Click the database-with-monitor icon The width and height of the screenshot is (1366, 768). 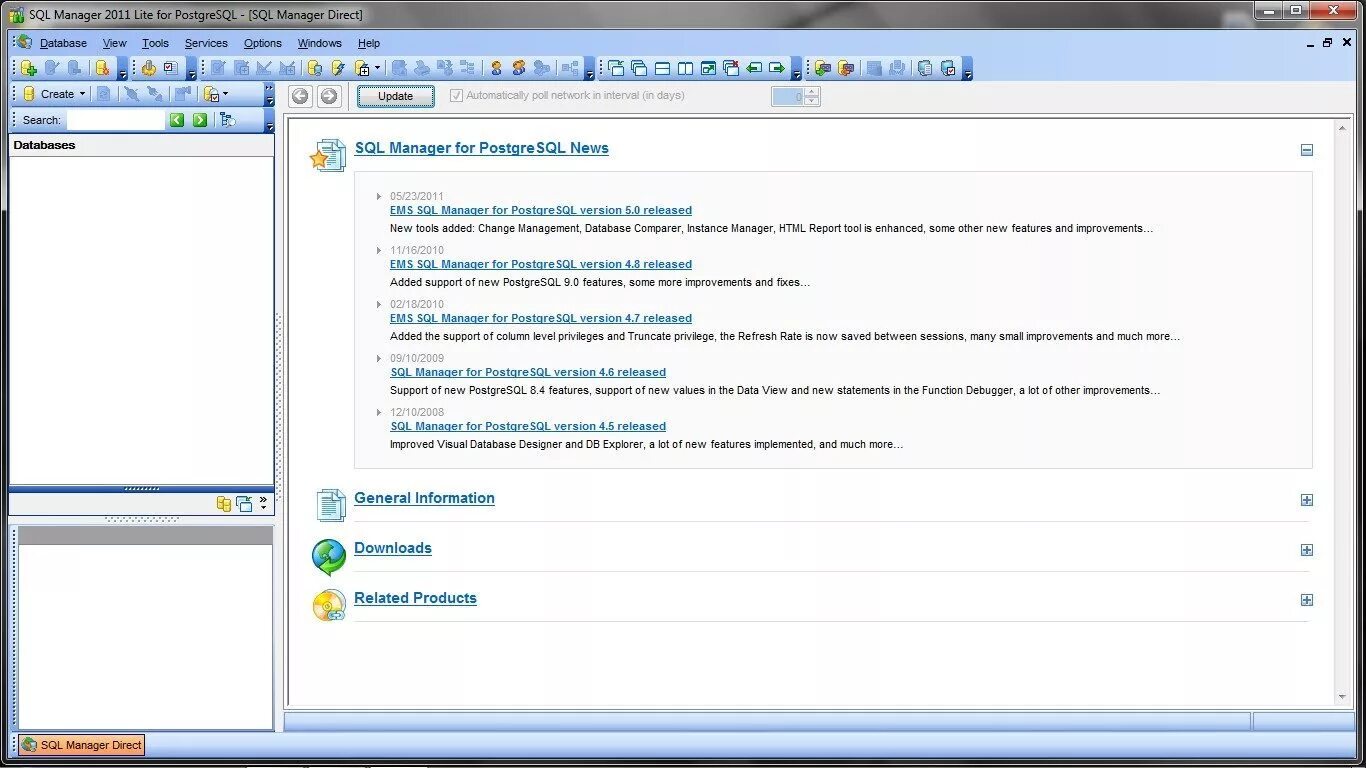point(314,68)
